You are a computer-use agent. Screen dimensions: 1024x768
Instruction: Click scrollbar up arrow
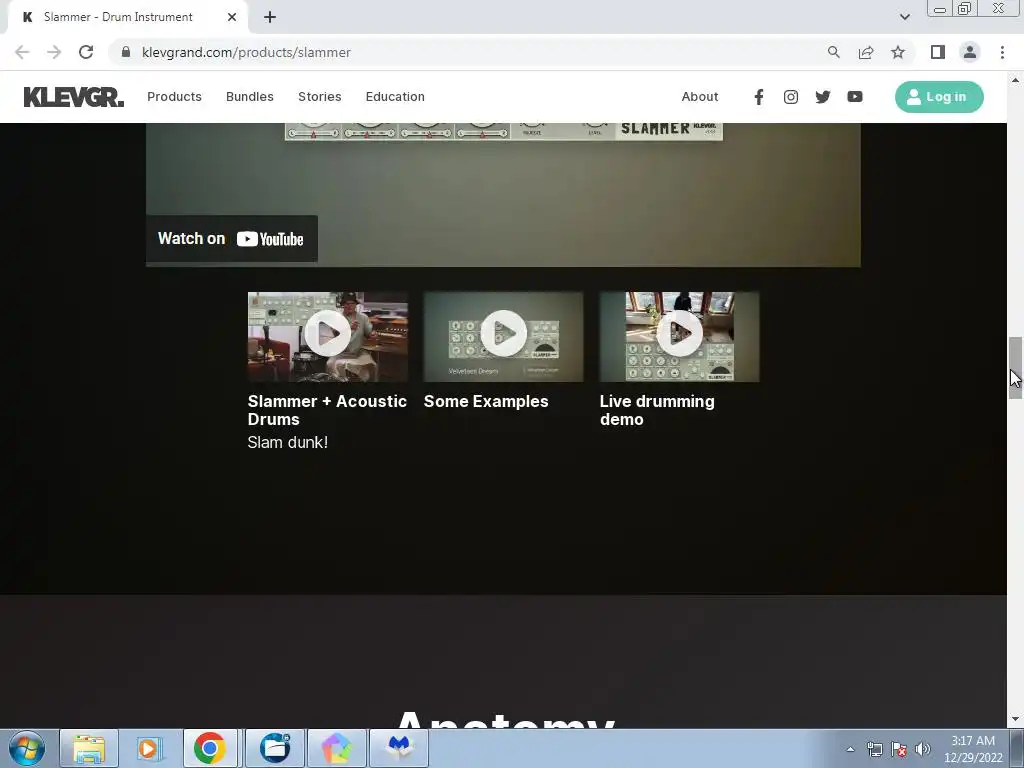pyautogui.click(x=1015, y=80)
